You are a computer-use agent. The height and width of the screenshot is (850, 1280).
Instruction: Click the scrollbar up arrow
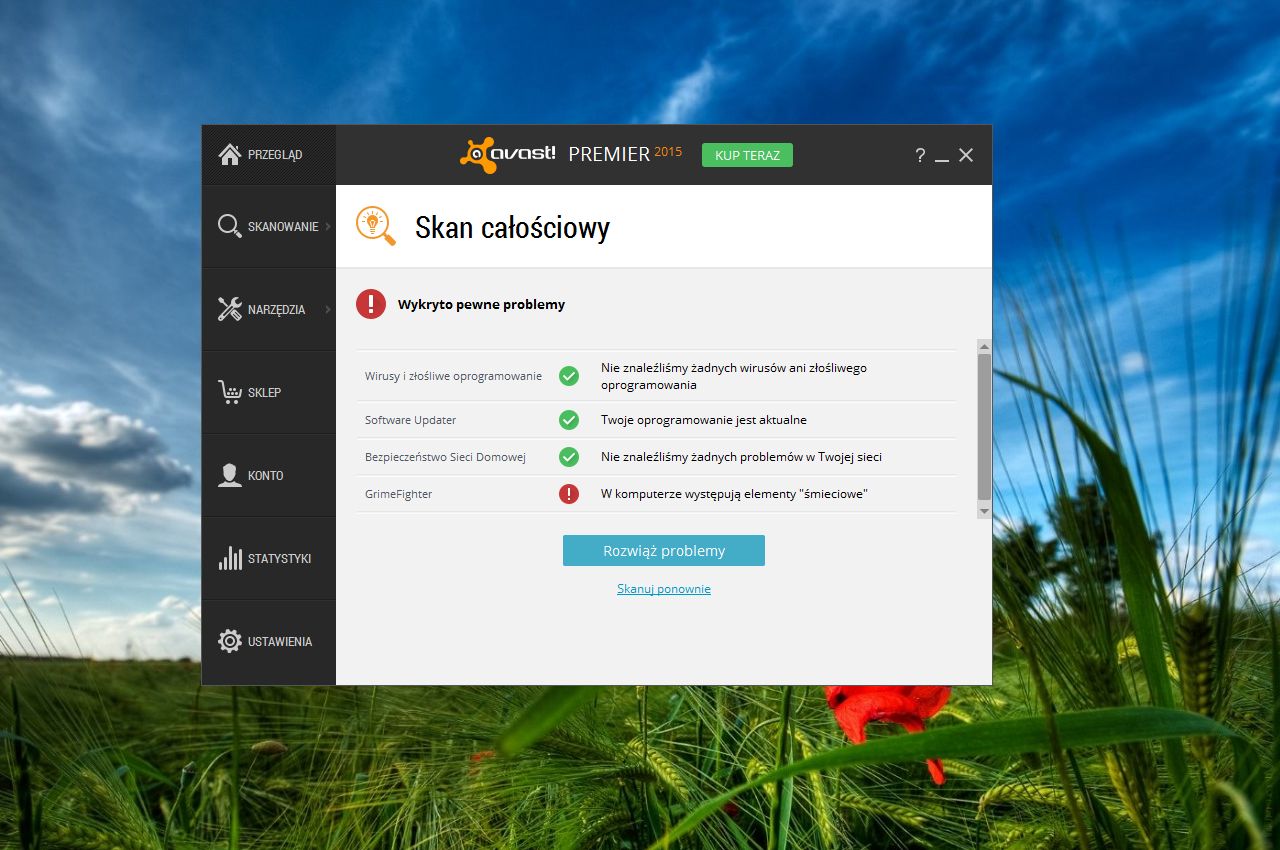984,347
